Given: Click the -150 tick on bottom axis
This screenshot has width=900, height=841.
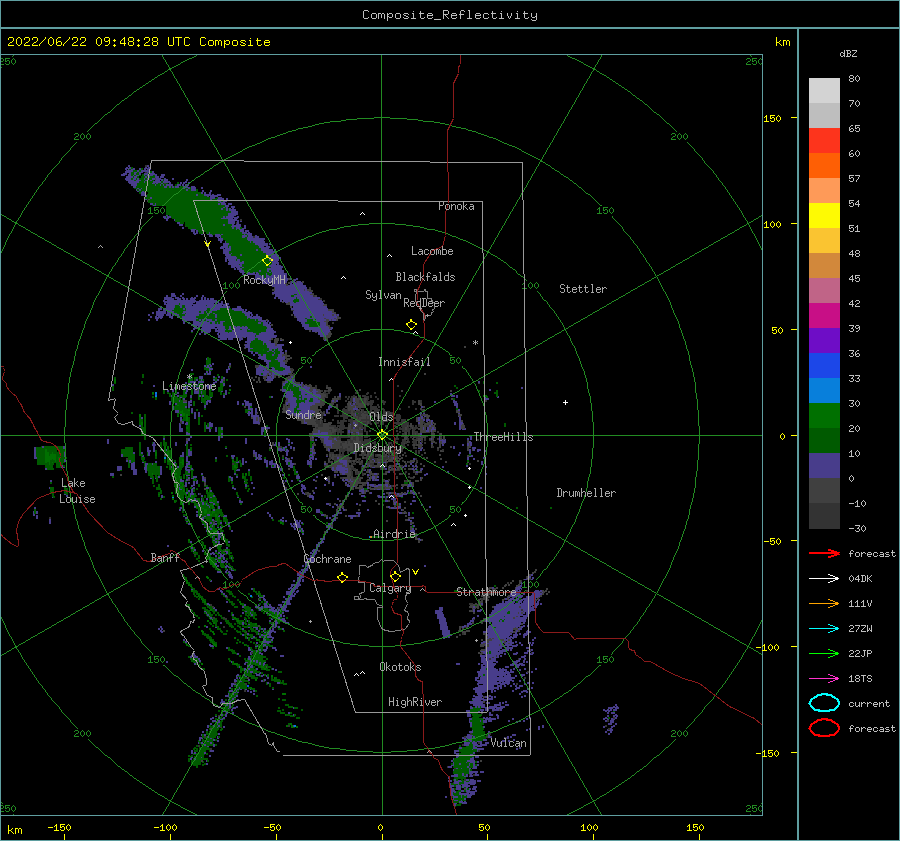Looking at the screenshot, I should [x=59, y=827].
